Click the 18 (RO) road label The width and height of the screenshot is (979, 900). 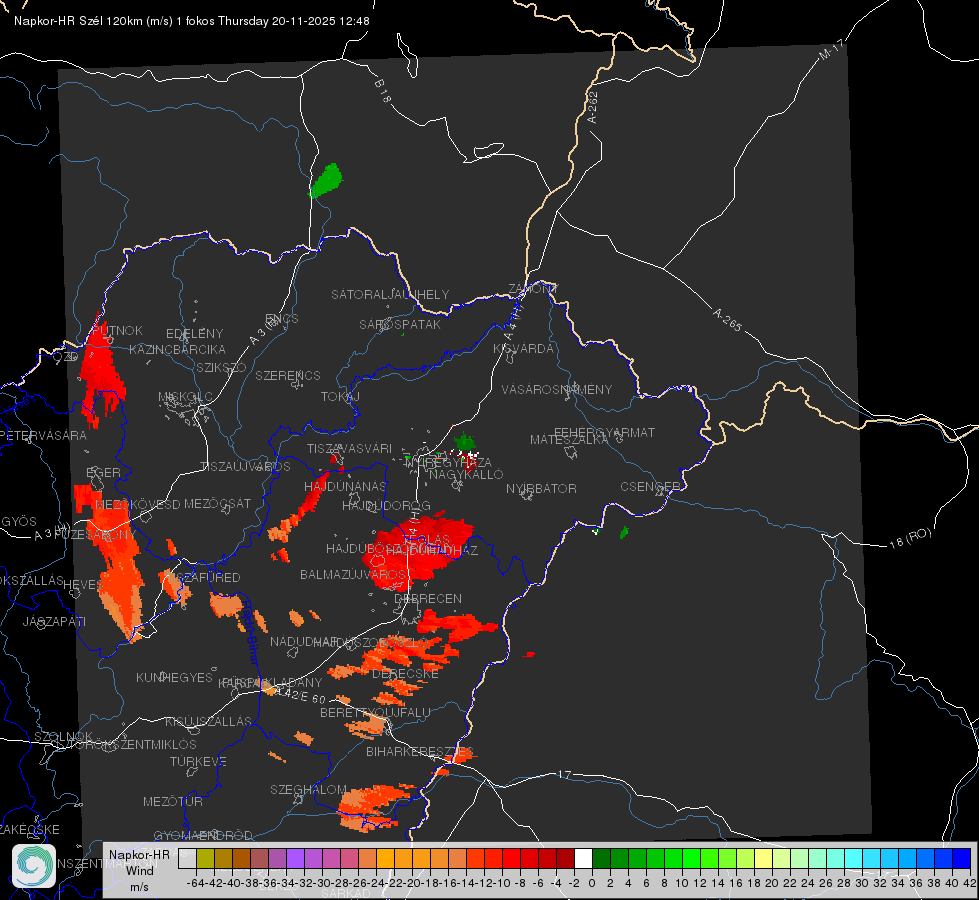[x=910, y=538]
